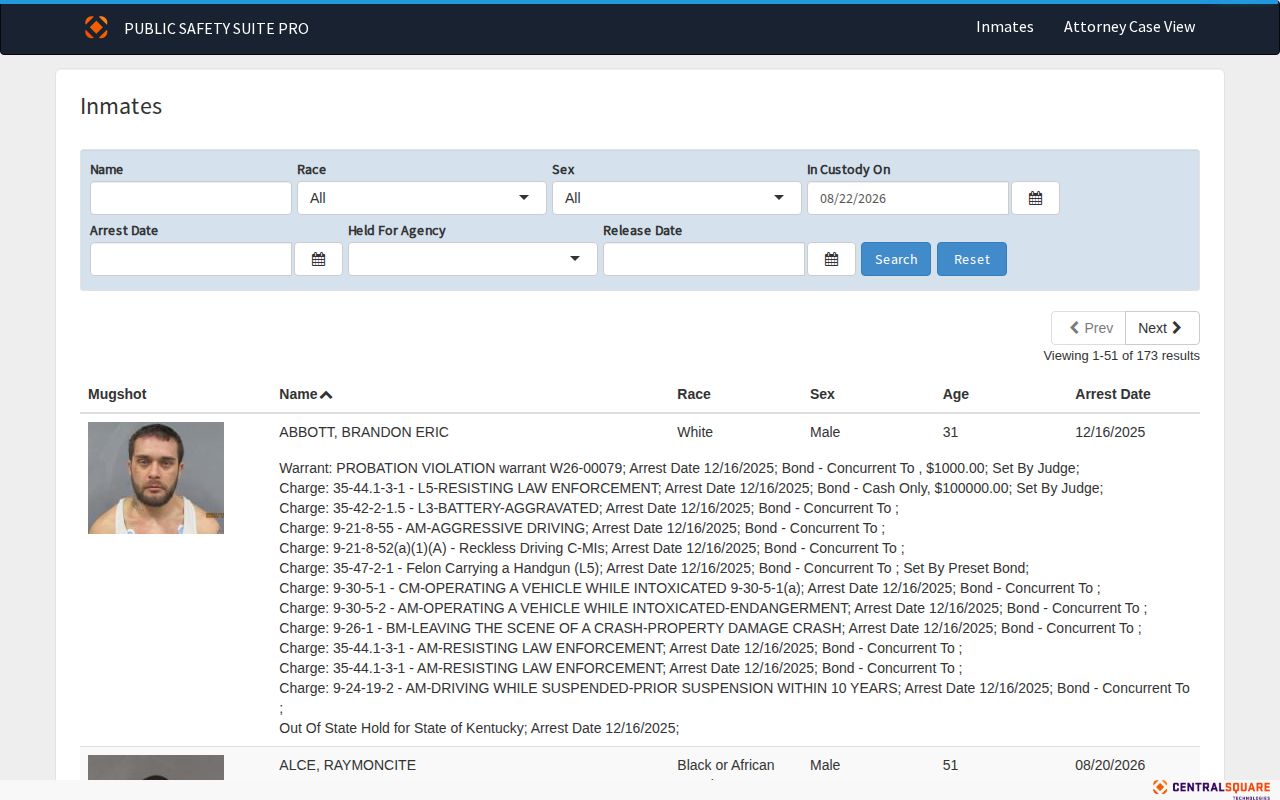Click the Age column header
1280x800 pixels.
click(x=956, y=394)
